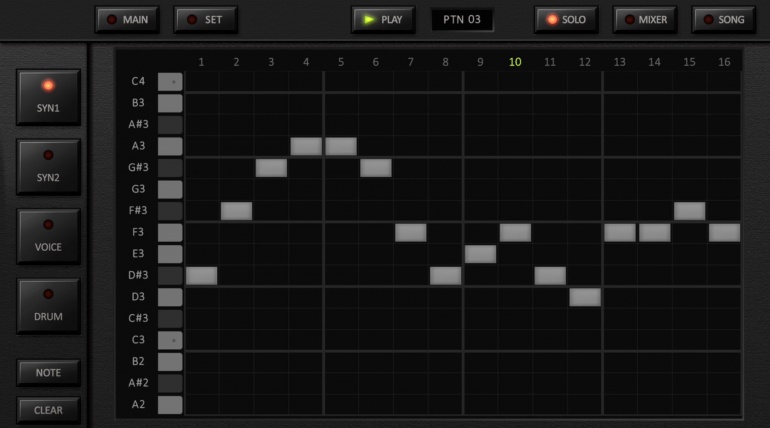Tap the G#3 black key

[170, 168]
